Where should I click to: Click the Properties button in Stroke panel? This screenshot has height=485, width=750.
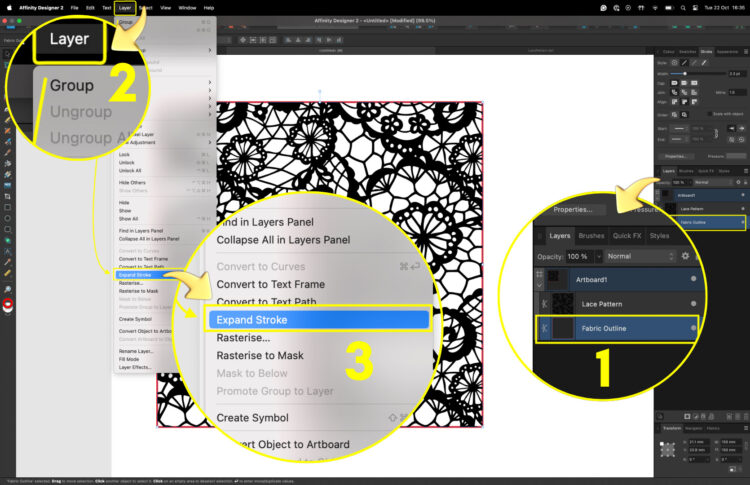674,156
